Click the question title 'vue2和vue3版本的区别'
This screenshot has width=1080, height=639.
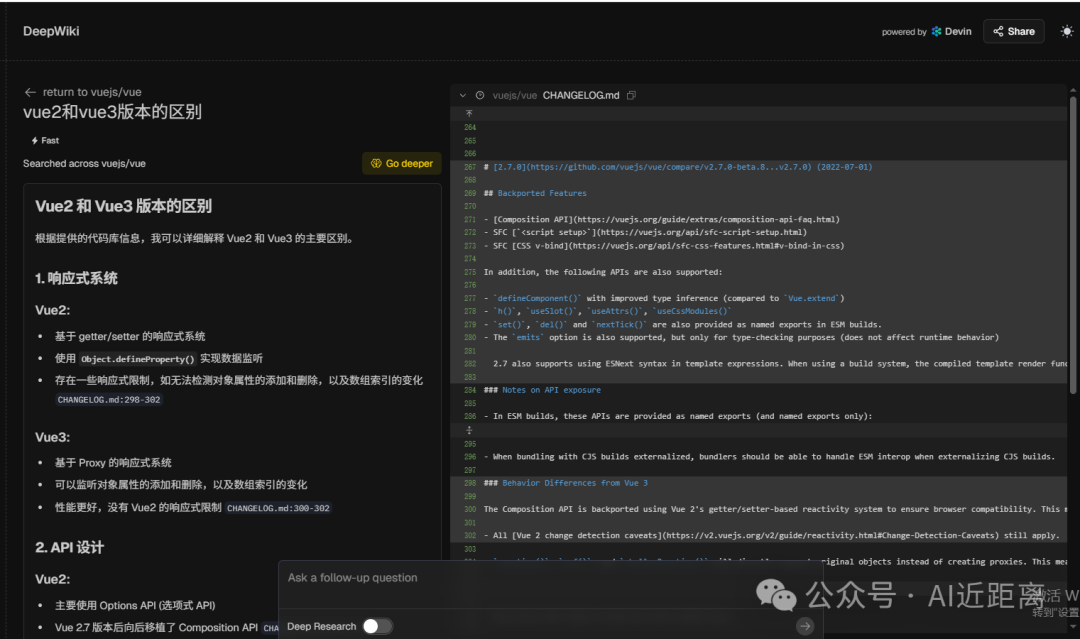112,112
